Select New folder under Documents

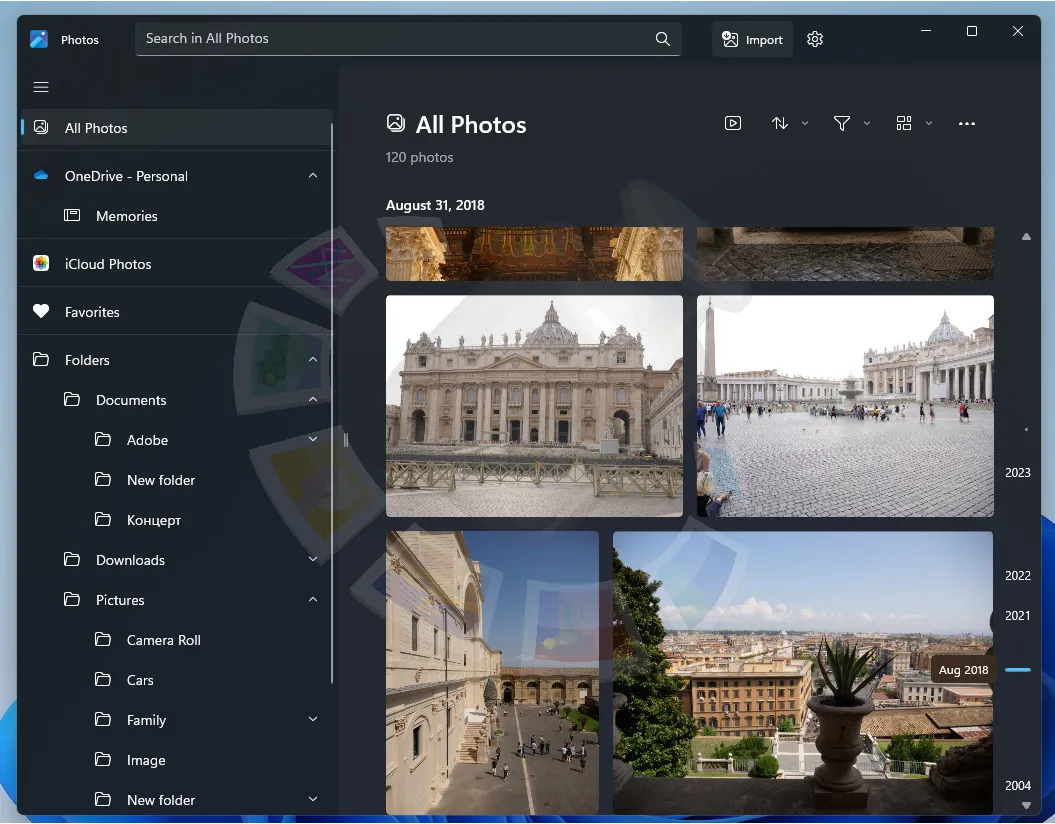tap(176, 480)
